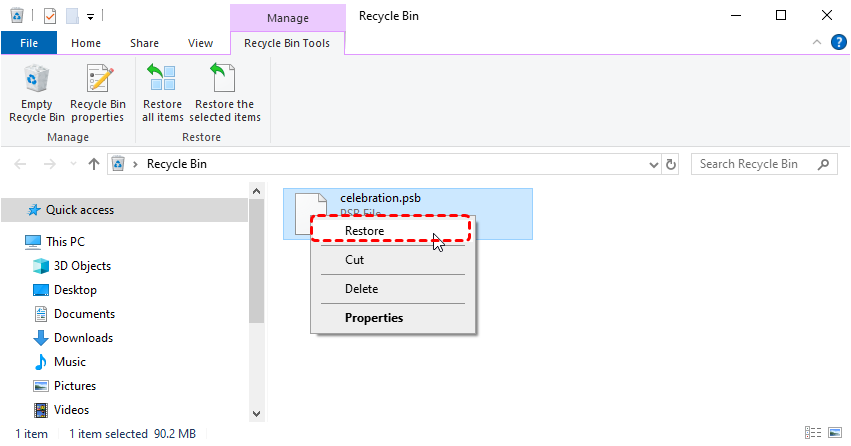Open the View ribbon tab

coord(200,43)
